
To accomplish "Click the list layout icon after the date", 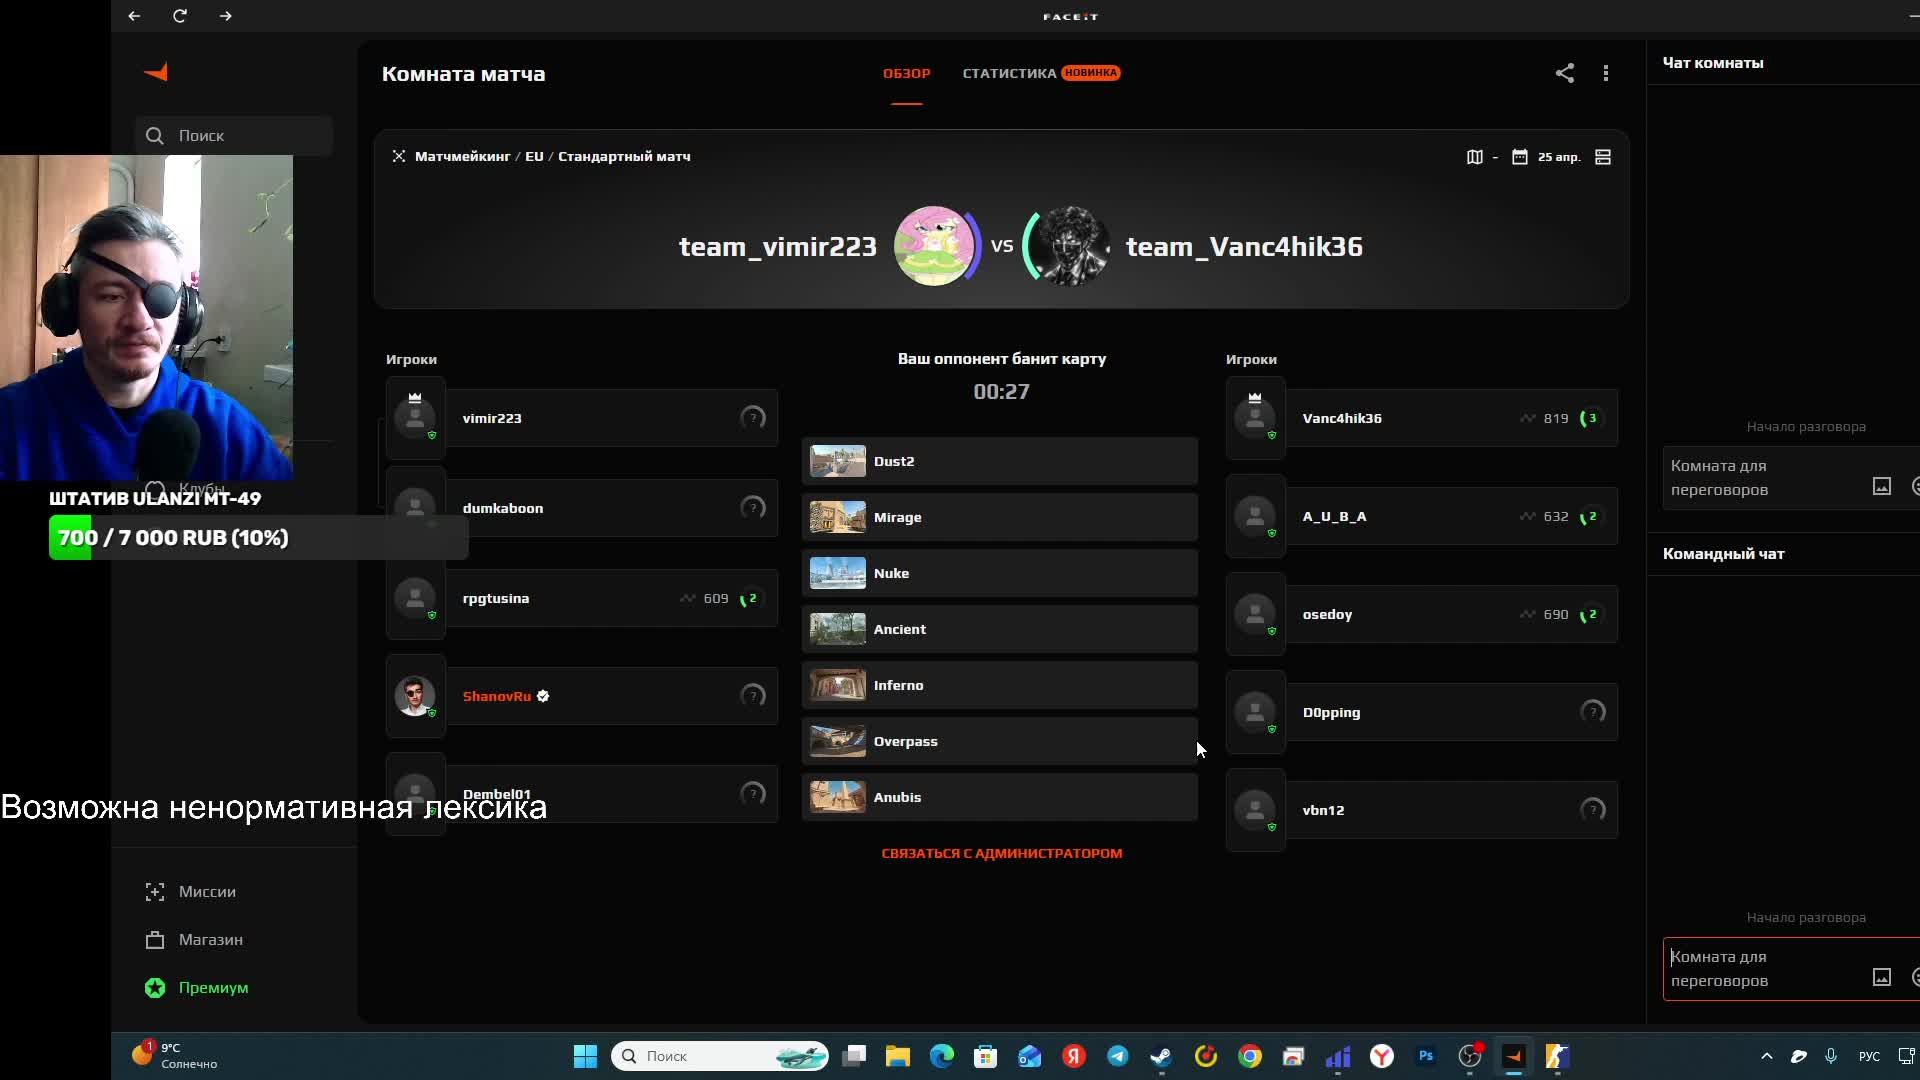I will (x=1603, y=157).
